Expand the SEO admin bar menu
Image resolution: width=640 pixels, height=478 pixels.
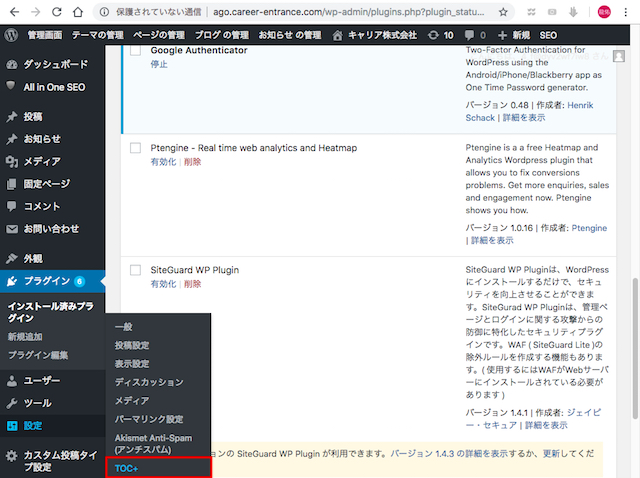[548, 34]
